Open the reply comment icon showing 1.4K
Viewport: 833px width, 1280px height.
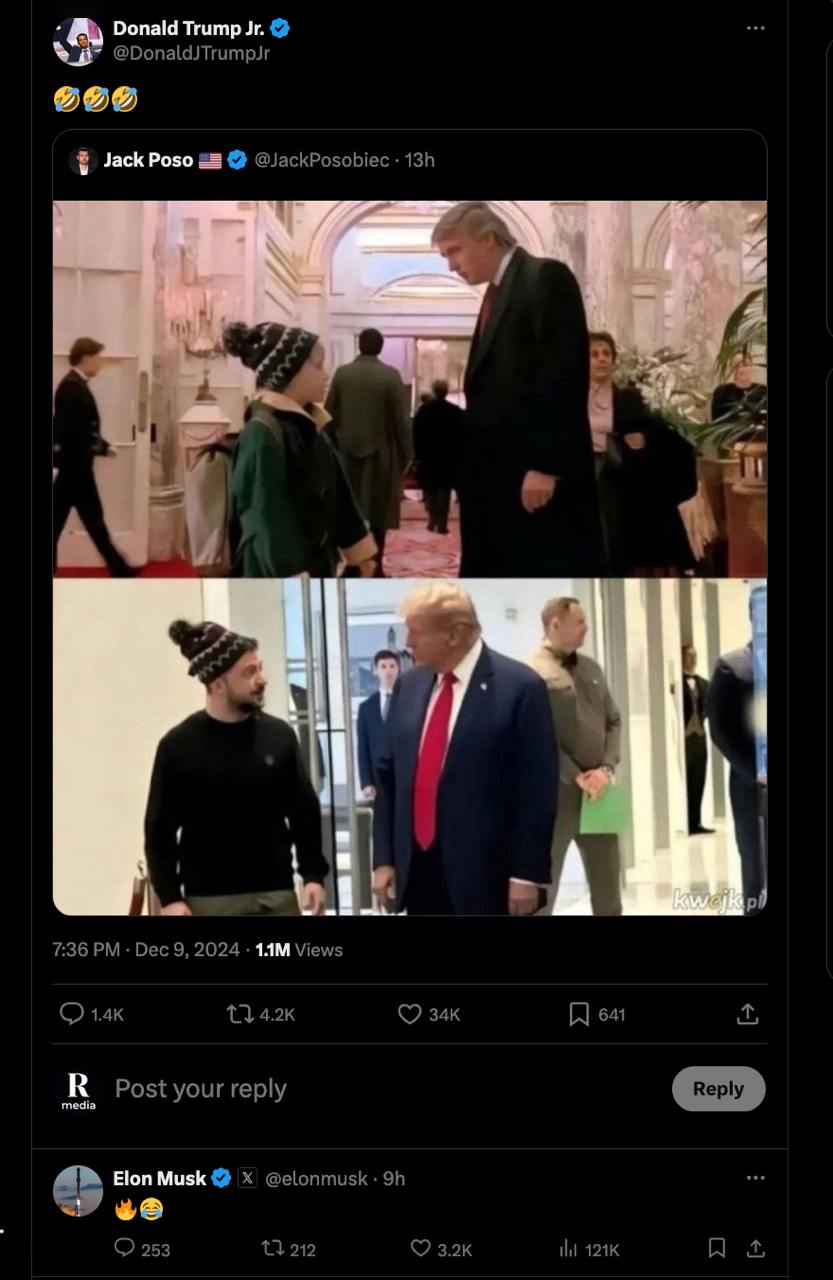pos(91,1014)
